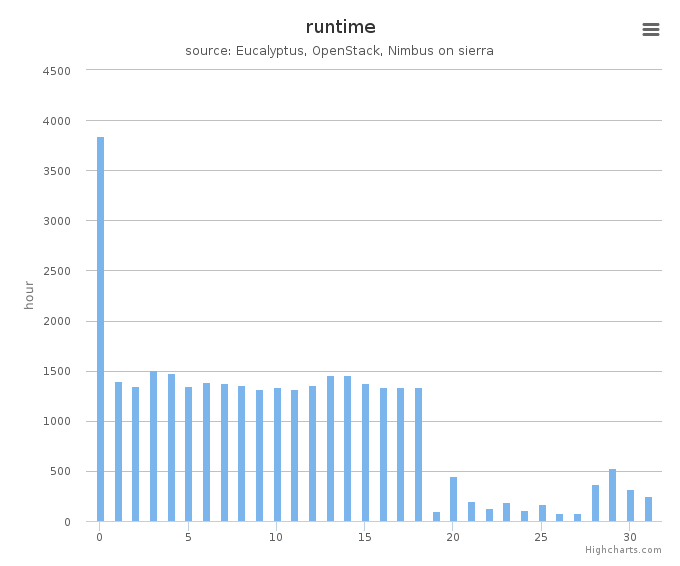
Task: Open the chart context menu hamburger icon
Action: [651, 29]
